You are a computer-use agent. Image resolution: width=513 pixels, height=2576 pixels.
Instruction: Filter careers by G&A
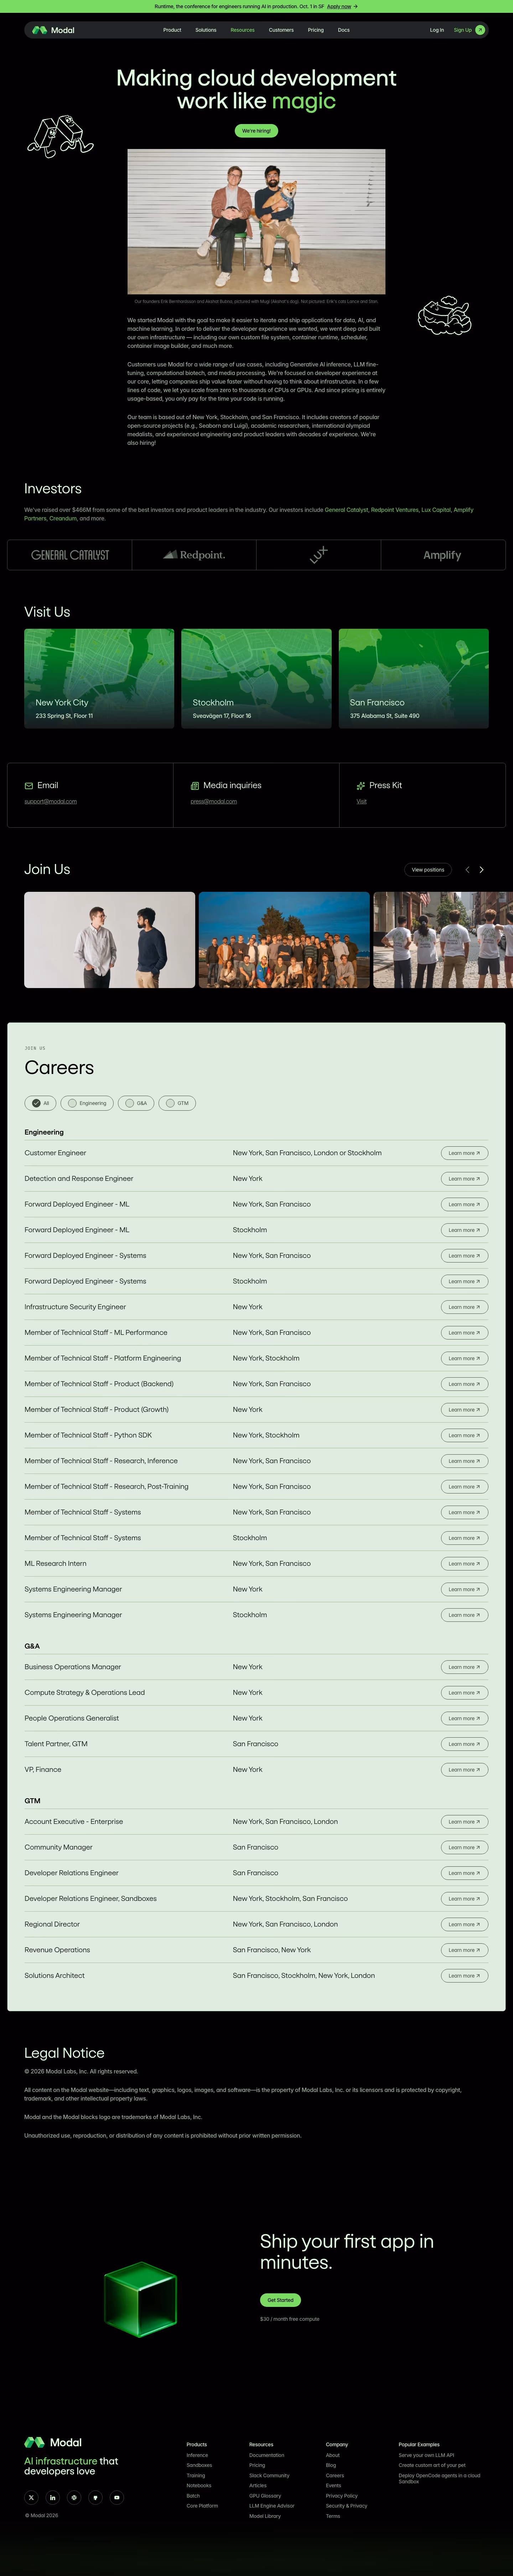click(136, 1103)
